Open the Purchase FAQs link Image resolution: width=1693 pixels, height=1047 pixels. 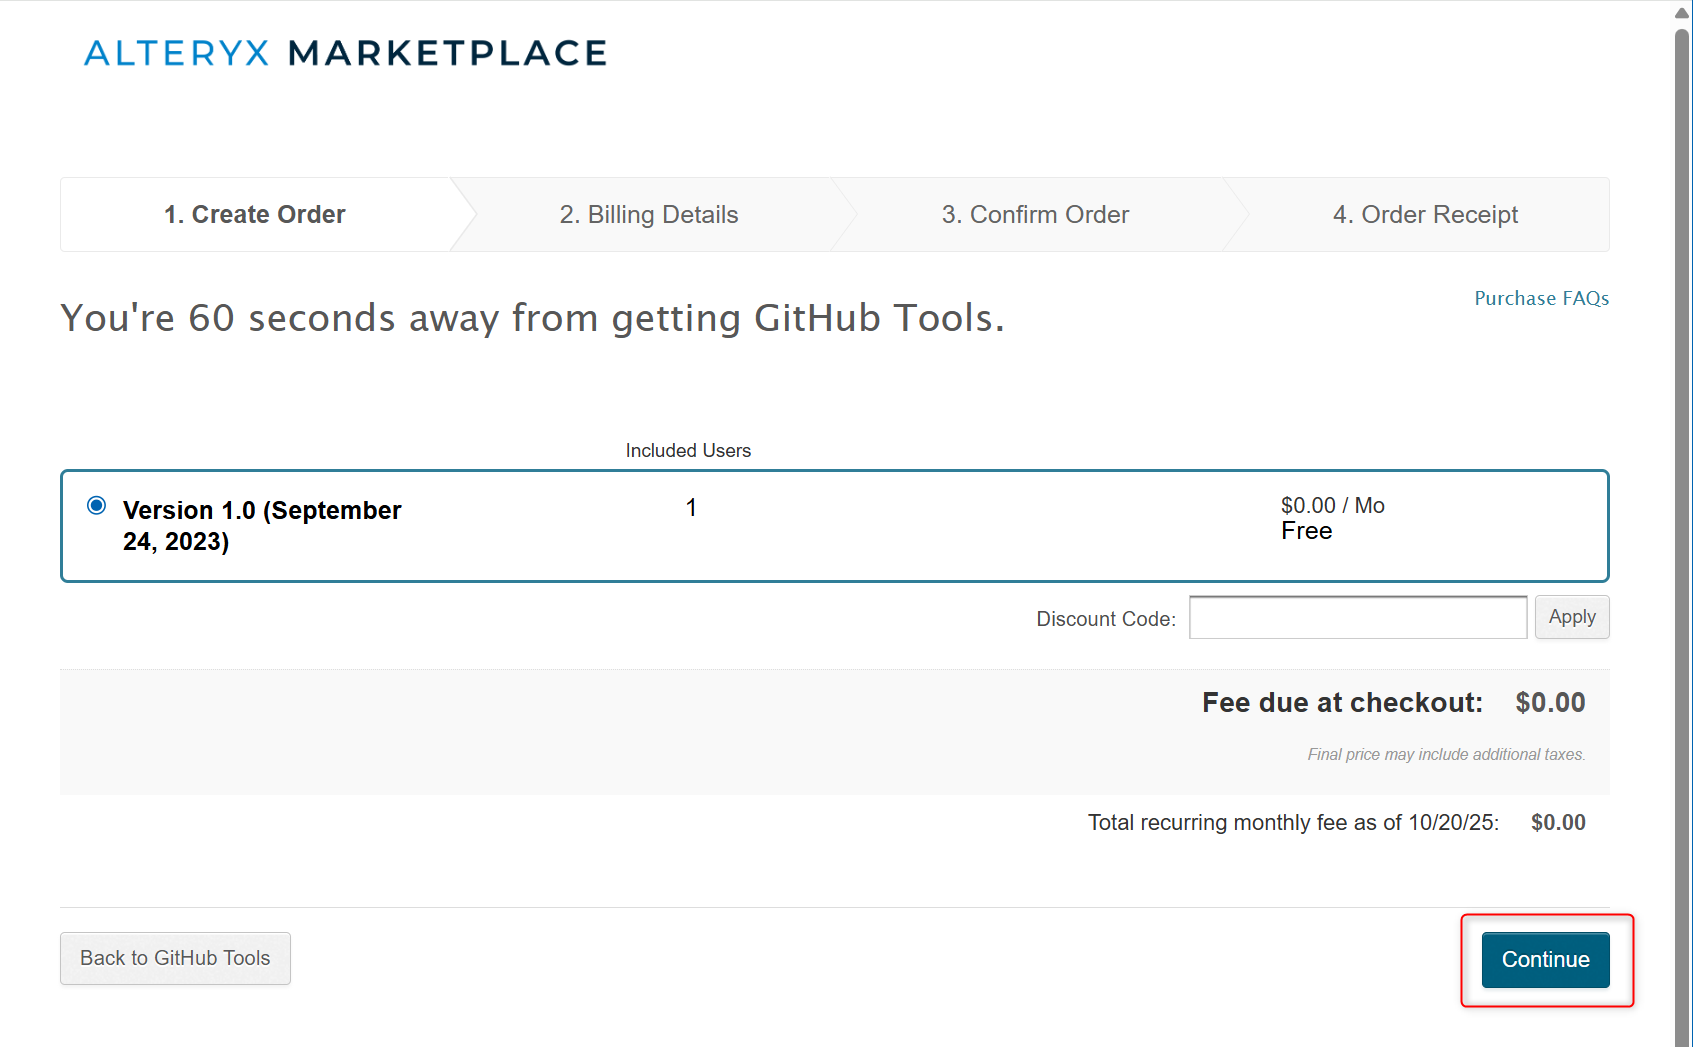pyautogui.click(x=1541, y=298)
